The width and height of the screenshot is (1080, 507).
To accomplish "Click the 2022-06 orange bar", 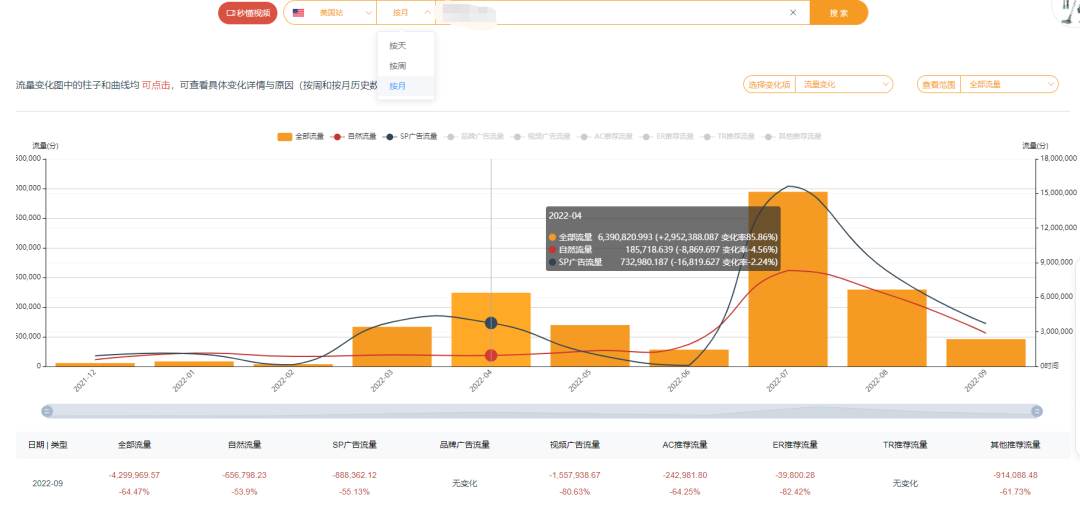I will (x=689, y=358).
